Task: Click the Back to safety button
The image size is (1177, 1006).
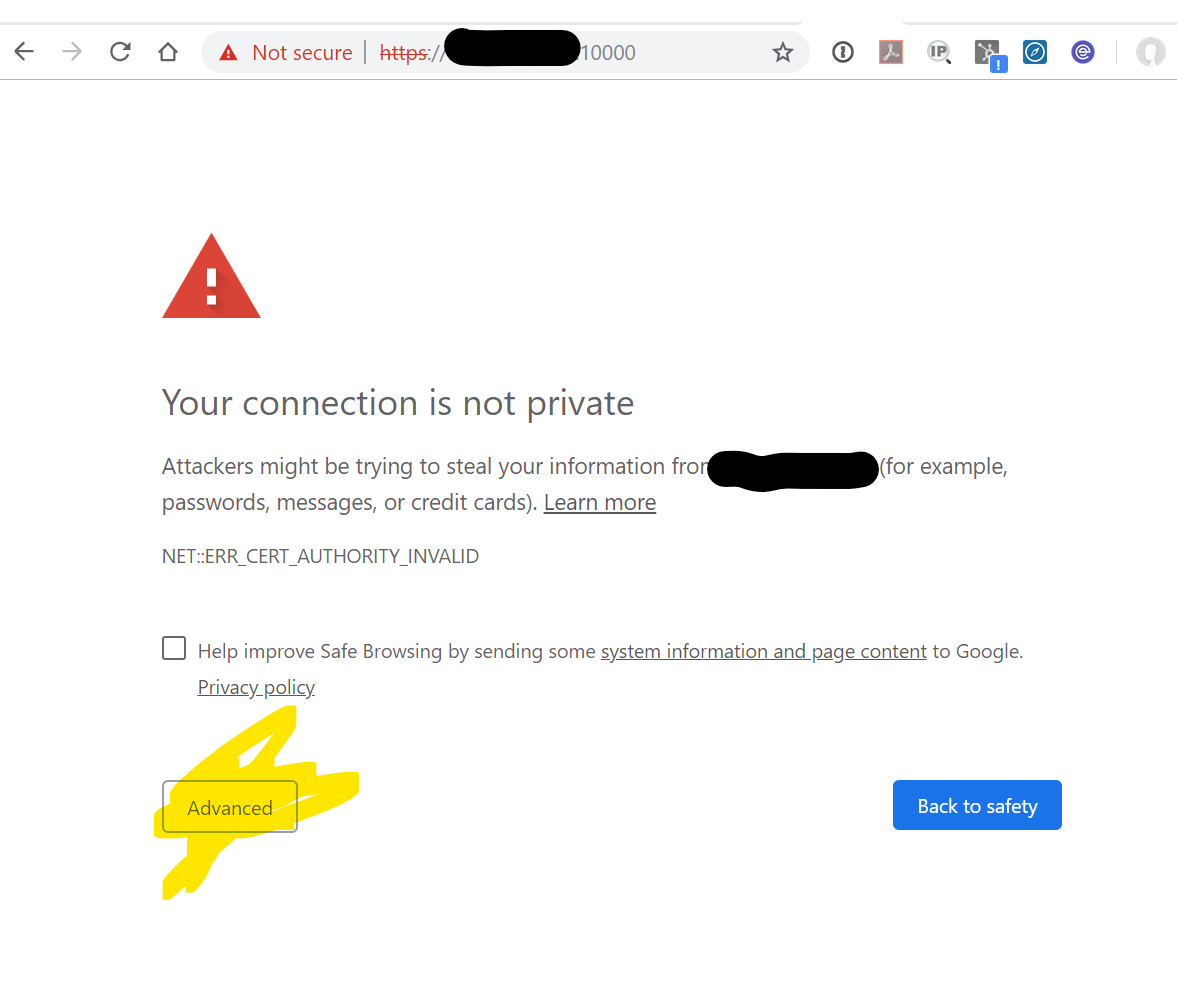Action: tap(977, 805)
